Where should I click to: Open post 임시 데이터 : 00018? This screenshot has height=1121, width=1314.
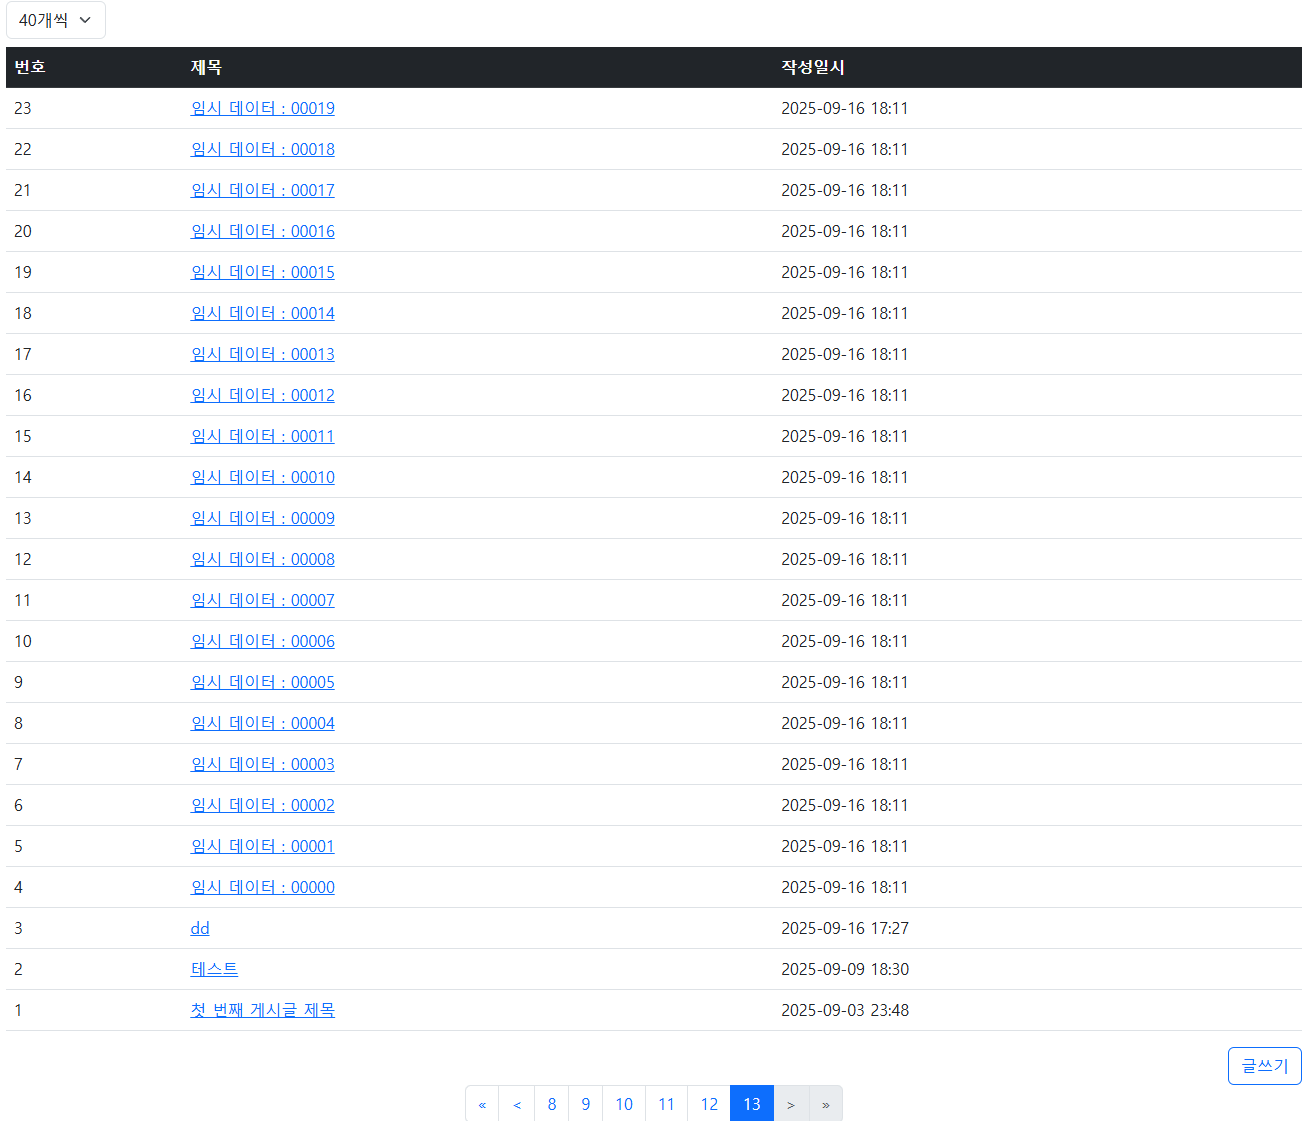[263, 149]
